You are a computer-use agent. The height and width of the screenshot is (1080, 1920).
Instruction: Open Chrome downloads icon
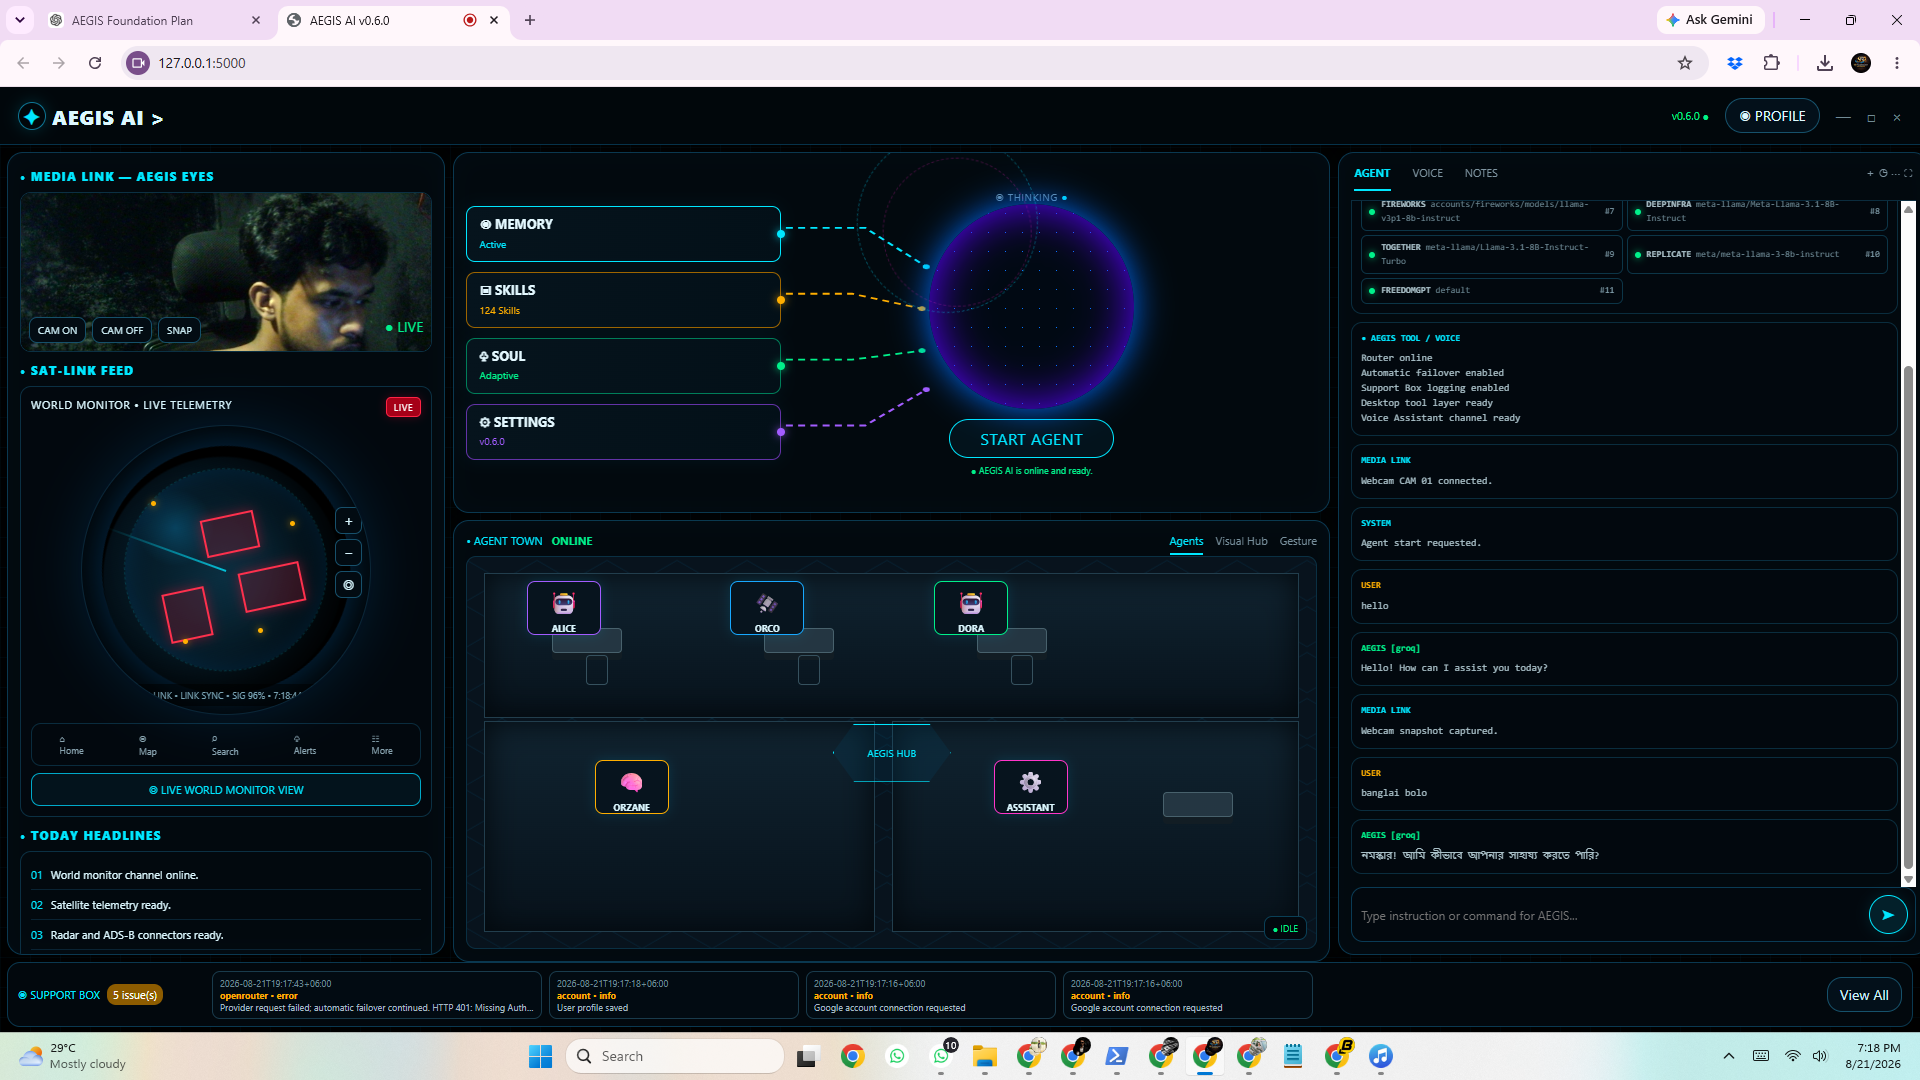coord(1825,63)
